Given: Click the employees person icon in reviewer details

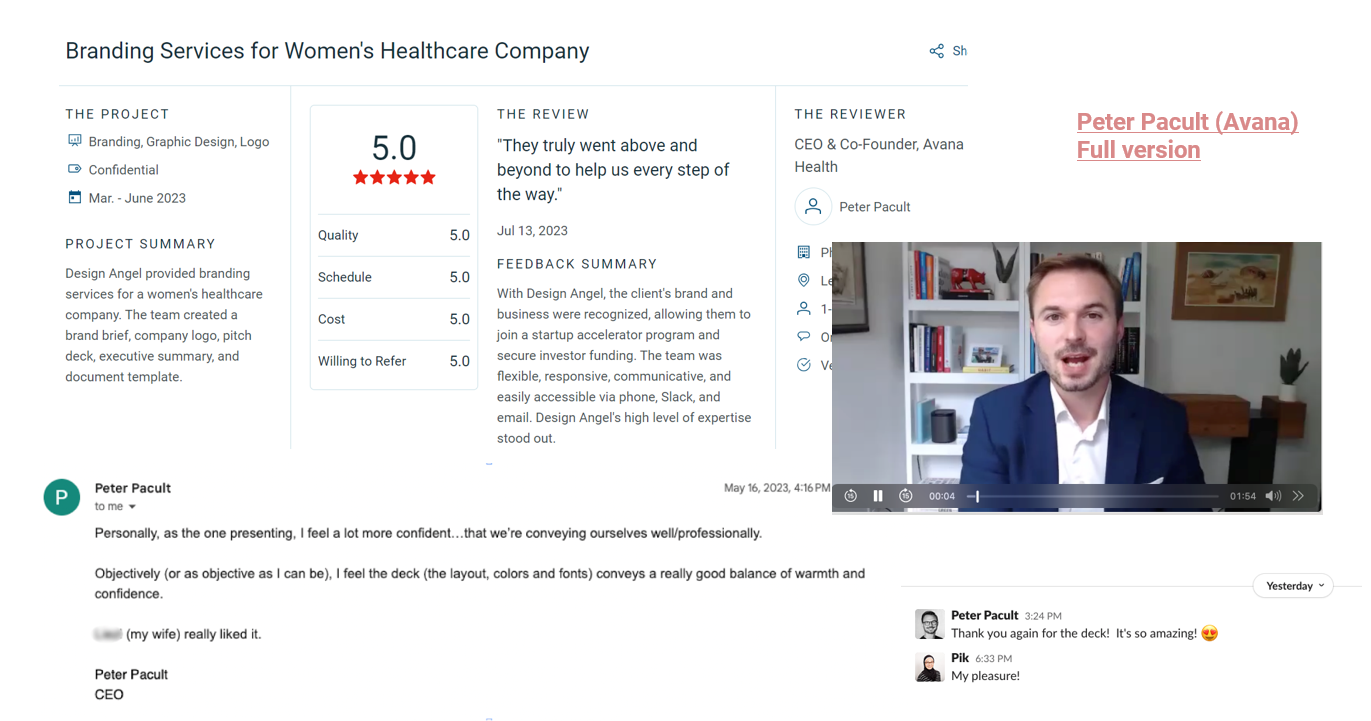Looking at the screenshot, I should click(x=803, y=308).
